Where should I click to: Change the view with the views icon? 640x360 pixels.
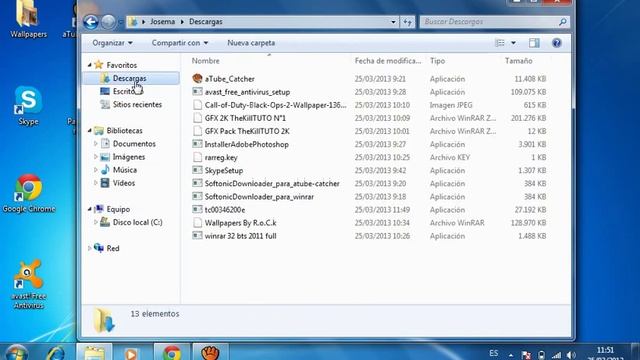click(x=500, y=43)
